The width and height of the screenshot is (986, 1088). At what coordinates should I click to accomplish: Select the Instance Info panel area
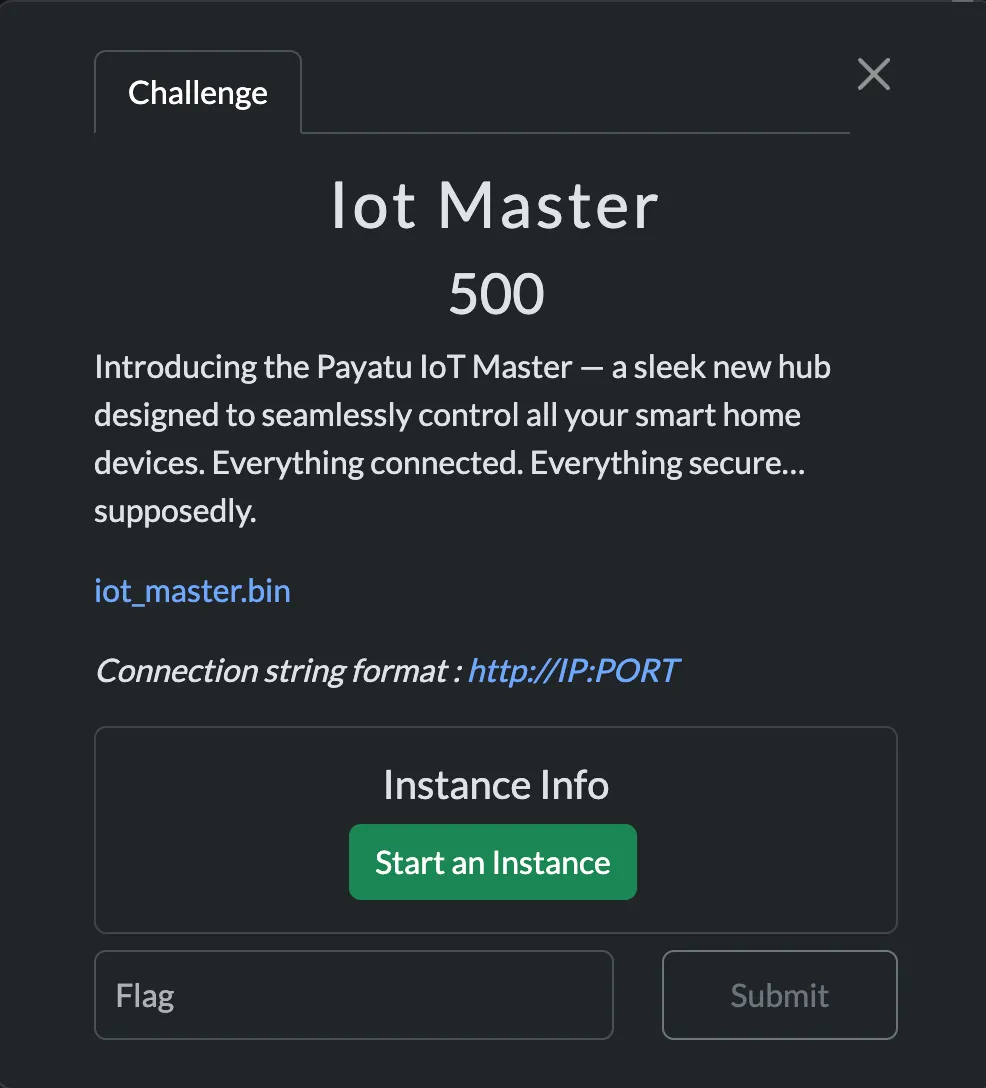click(495, 785)
